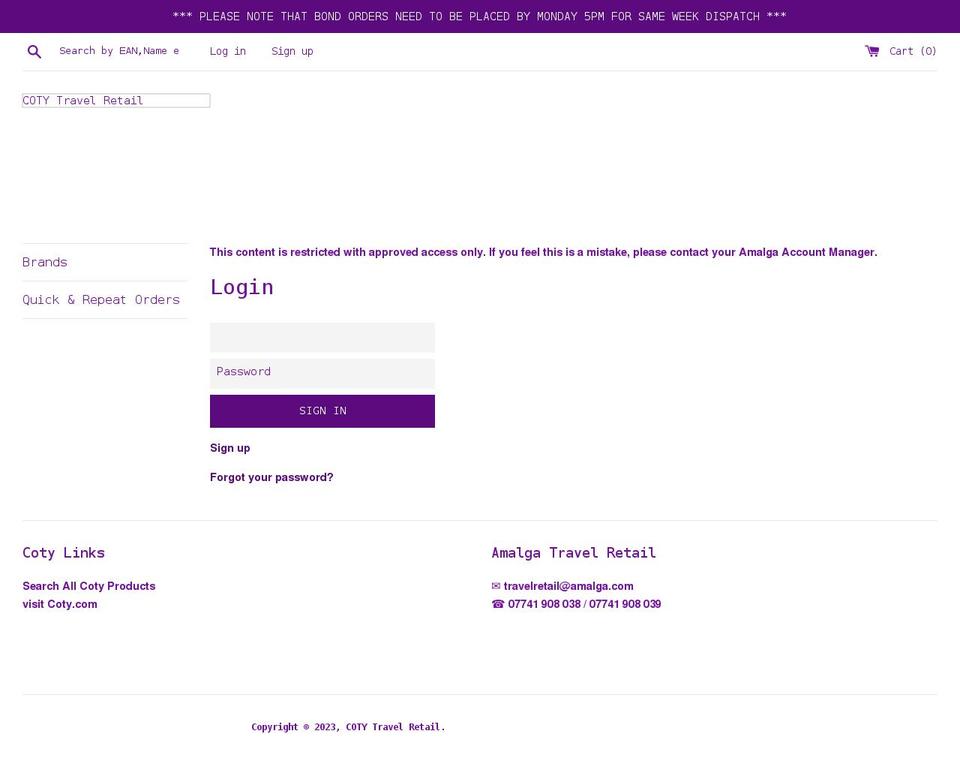This screenshot has height=758, width=960.
Task: Click the shopping cart icon
Action: (x=872, y=51)
